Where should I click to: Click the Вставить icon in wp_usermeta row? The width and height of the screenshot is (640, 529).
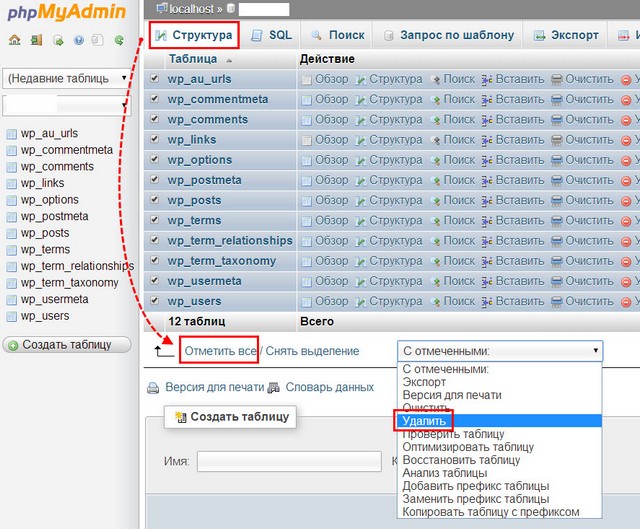487,282
